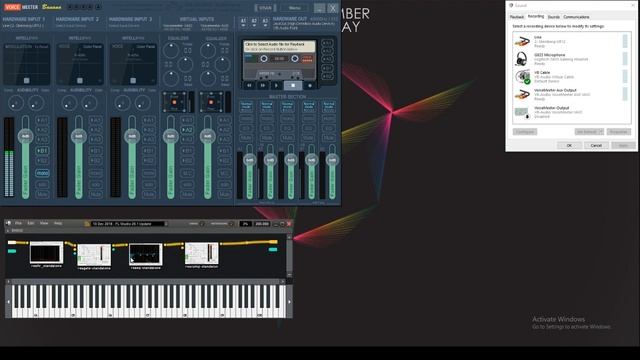This screenshot has height=360, width=640.
Task: Click Hardware Input 1 fader gain knob
Action: [25, 136]
